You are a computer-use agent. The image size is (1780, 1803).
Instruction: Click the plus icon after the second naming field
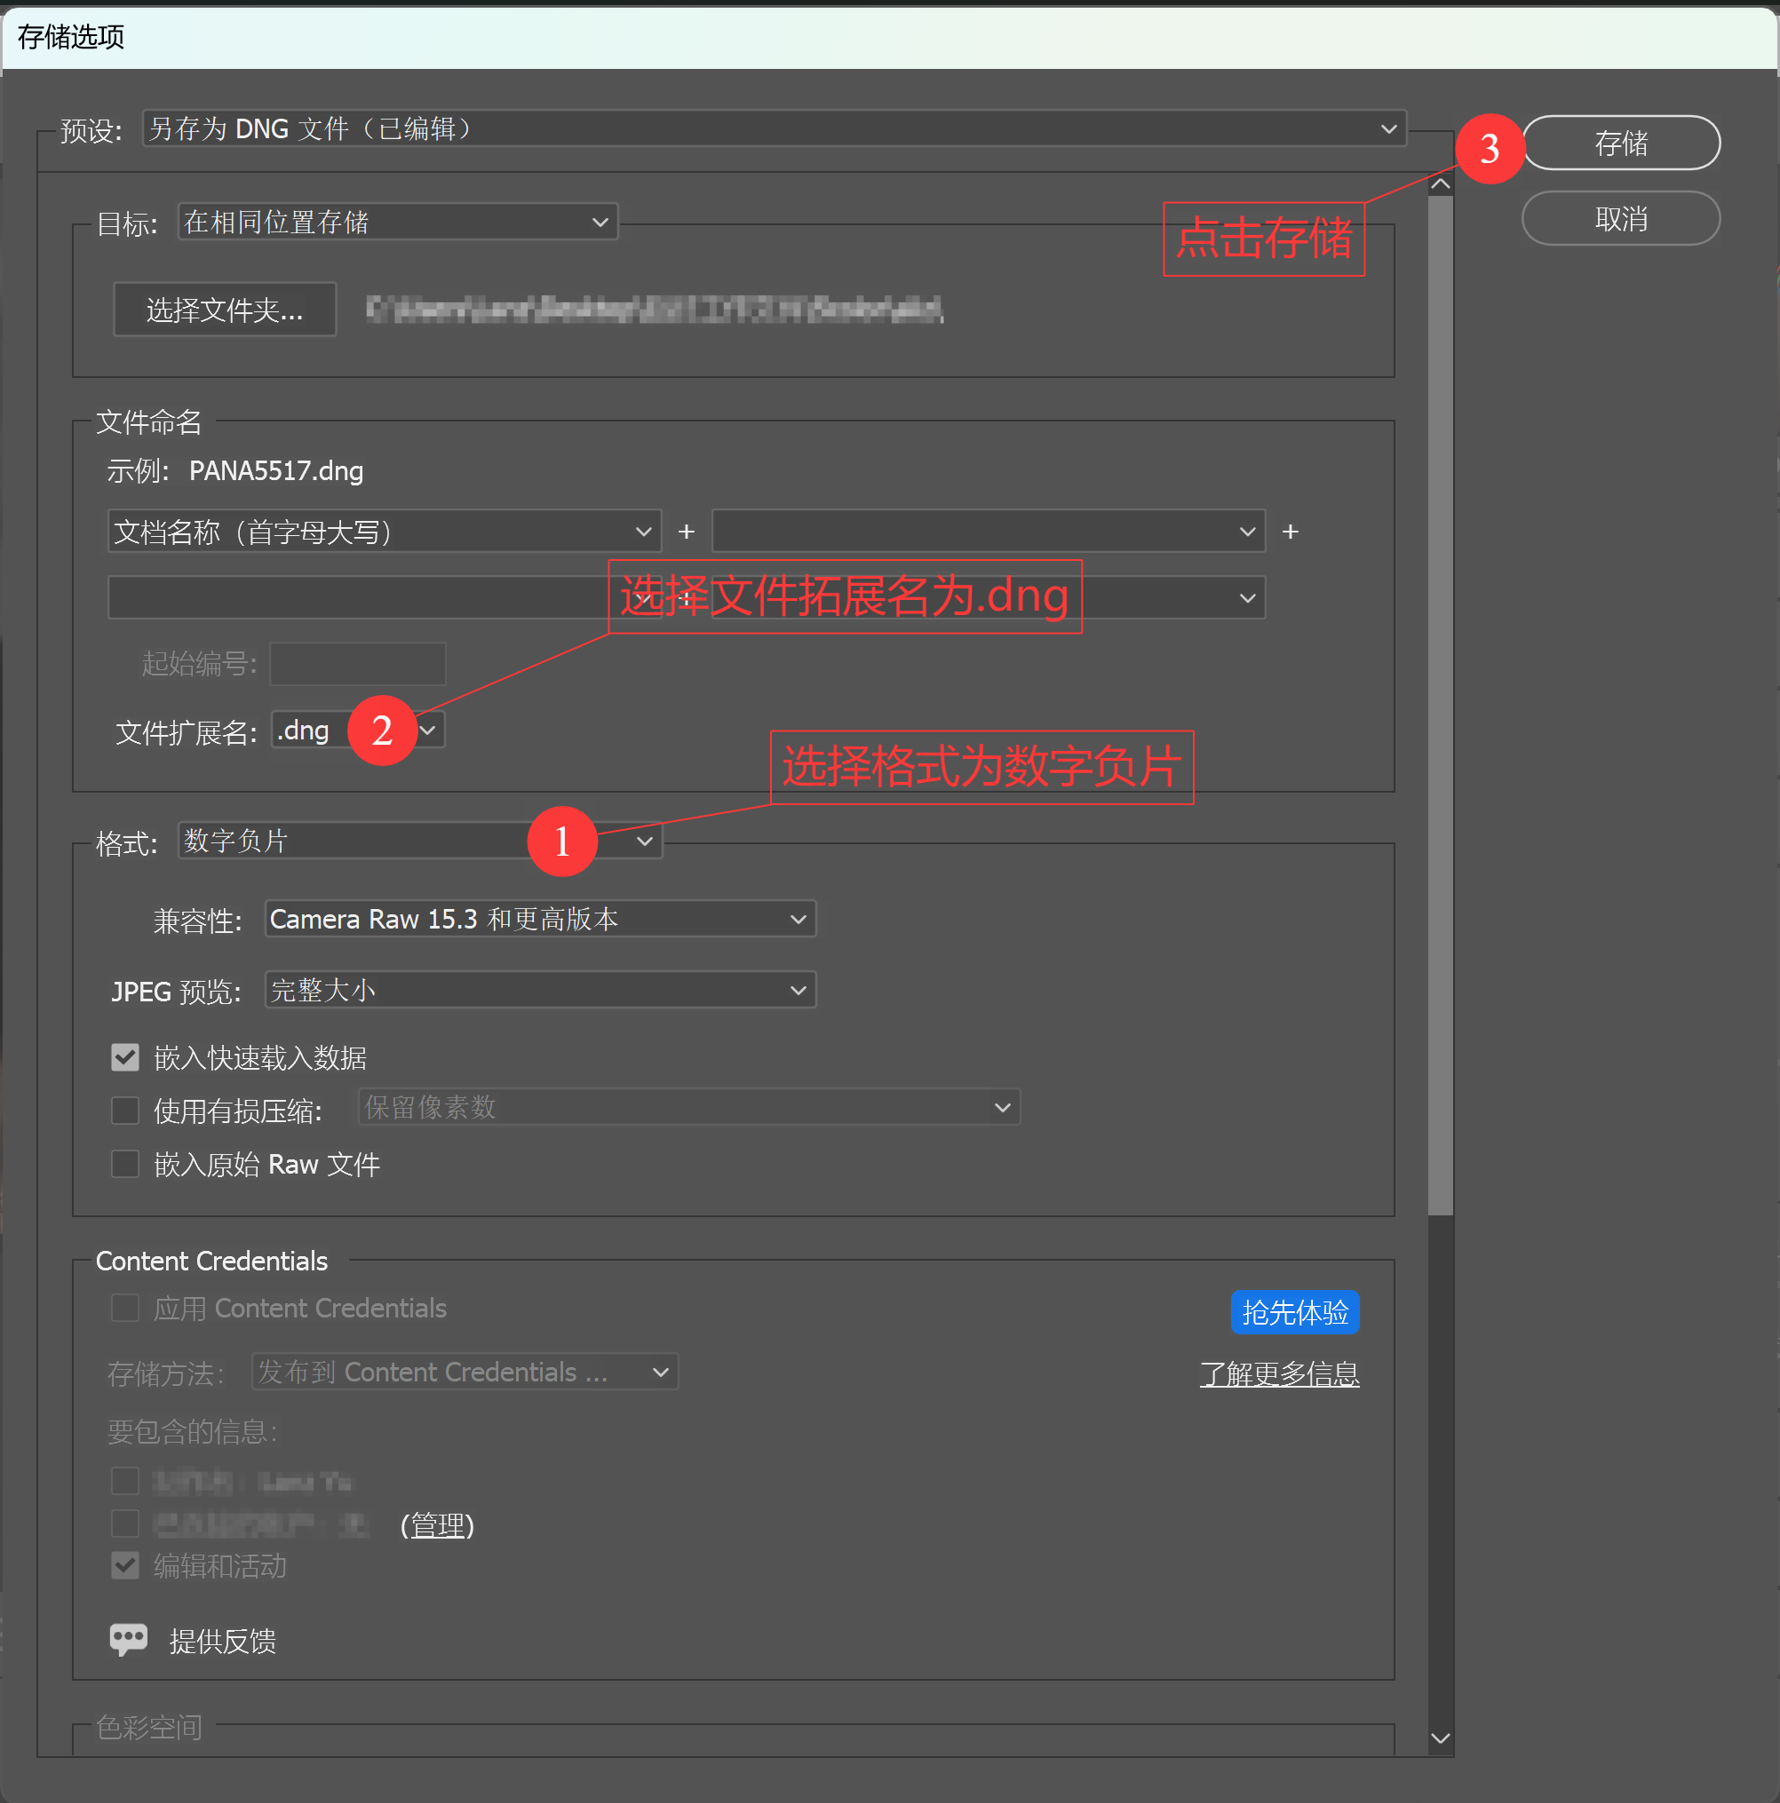1290,532
